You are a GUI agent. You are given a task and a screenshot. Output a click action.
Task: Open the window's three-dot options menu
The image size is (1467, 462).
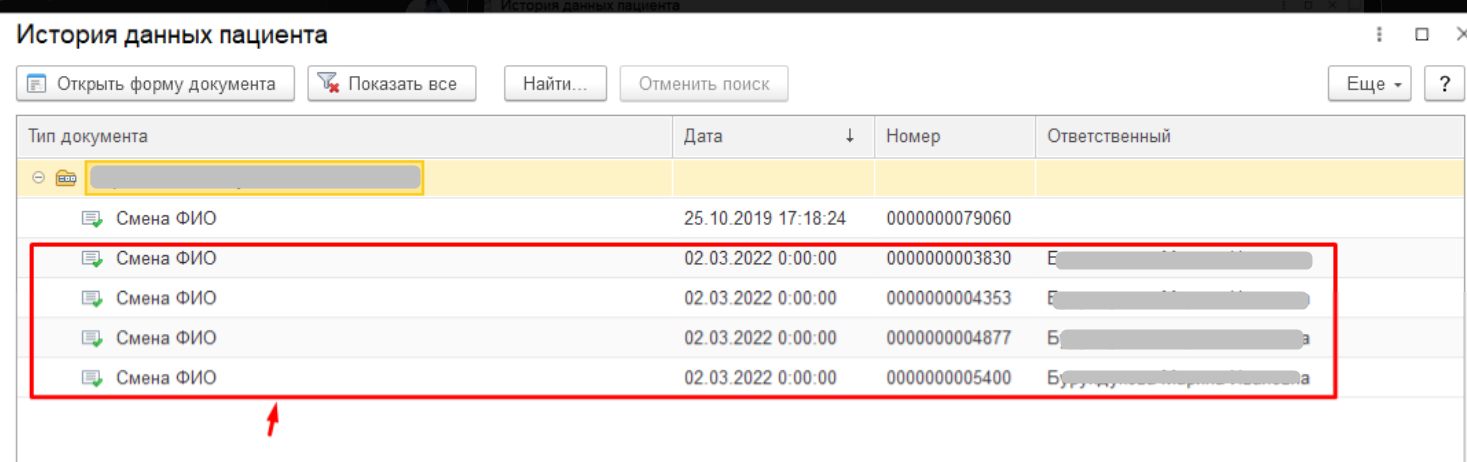pos(1381,35)
